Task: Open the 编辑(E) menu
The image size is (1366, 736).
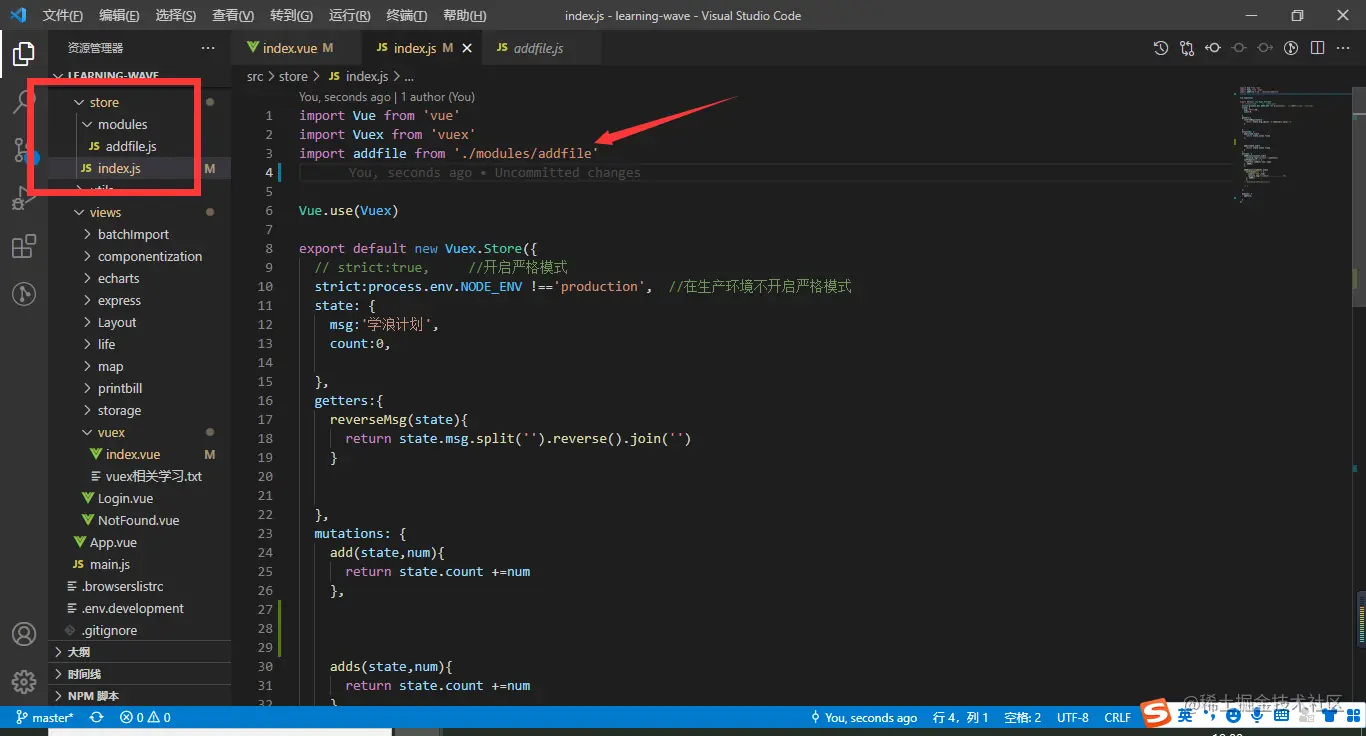Action: click(120, 15)
